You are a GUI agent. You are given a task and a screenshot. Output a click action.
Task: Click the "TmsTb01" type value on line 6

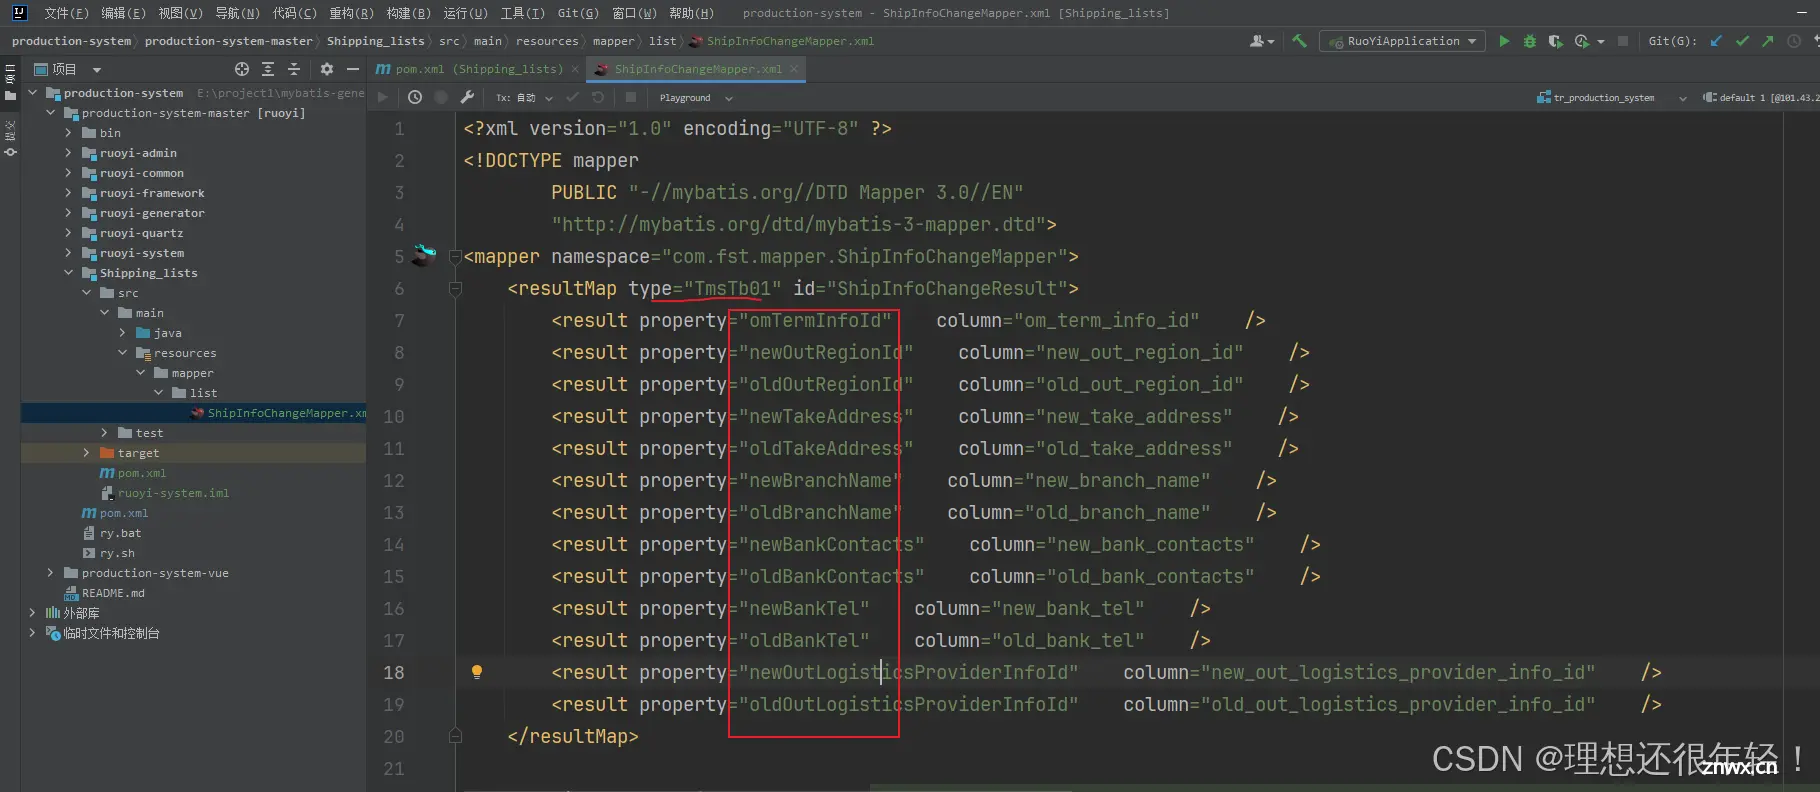pyautogui.click(x=733, y=289)
